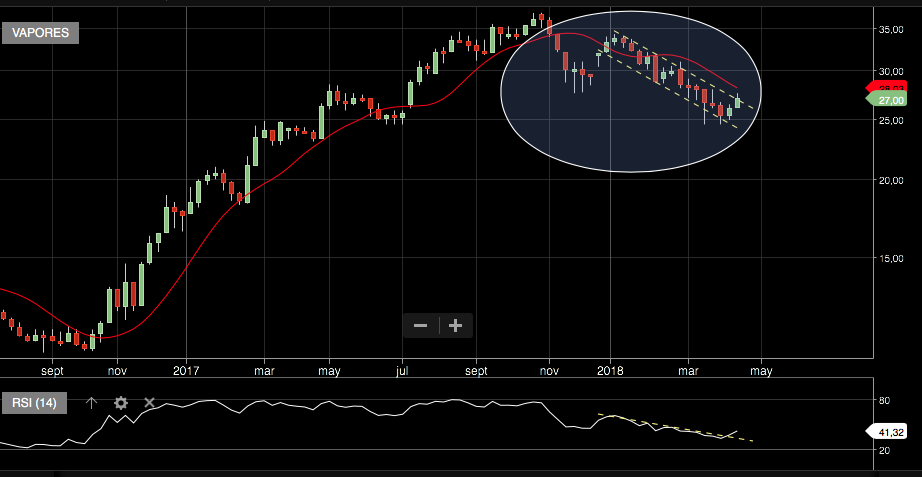Remove the RSI indicator with X icon
This screenshot has height=477, width=922.
coord(150,403)
